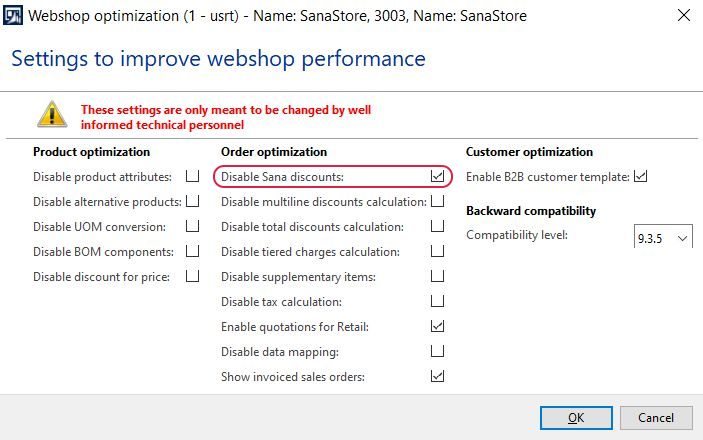Uncheck Disable Sana discounts checkbox

pyautogui.click(x=437, y=176)
